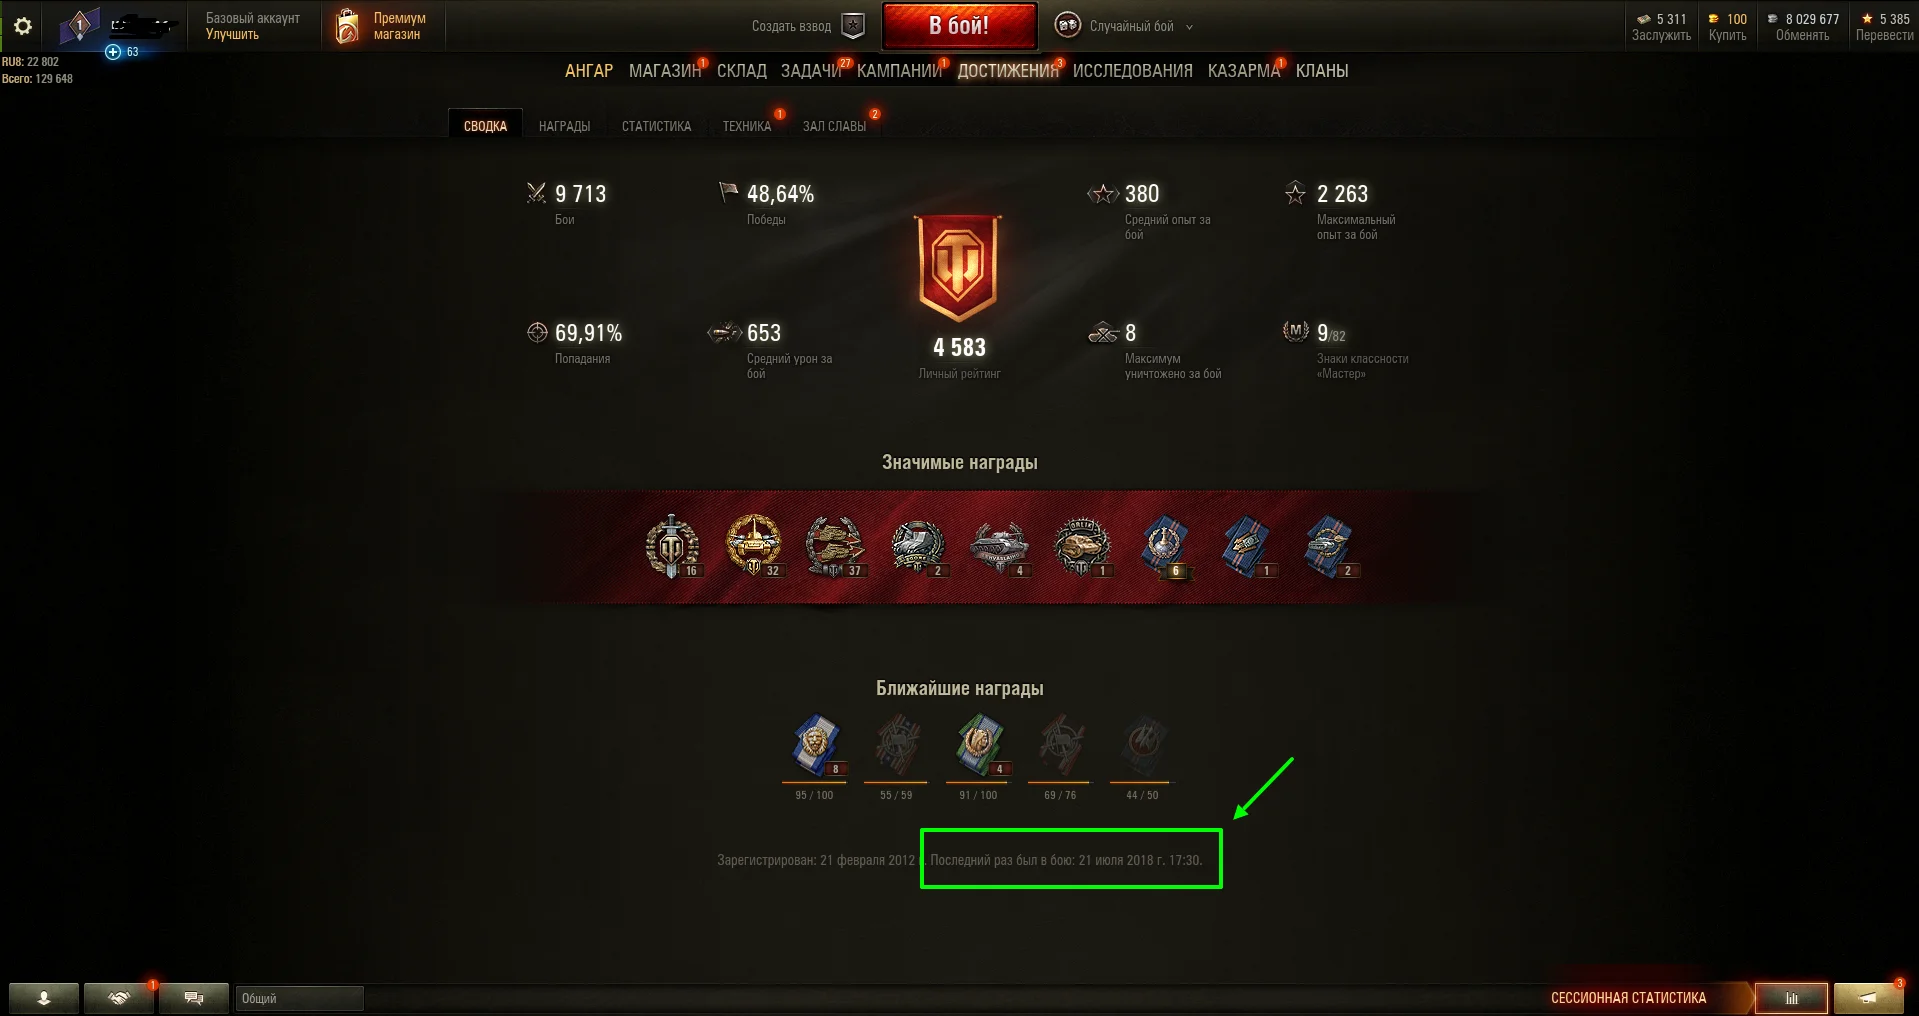Click the personal rating emblem
This screenshot has height=1016, width=1919.
[959, 268]
